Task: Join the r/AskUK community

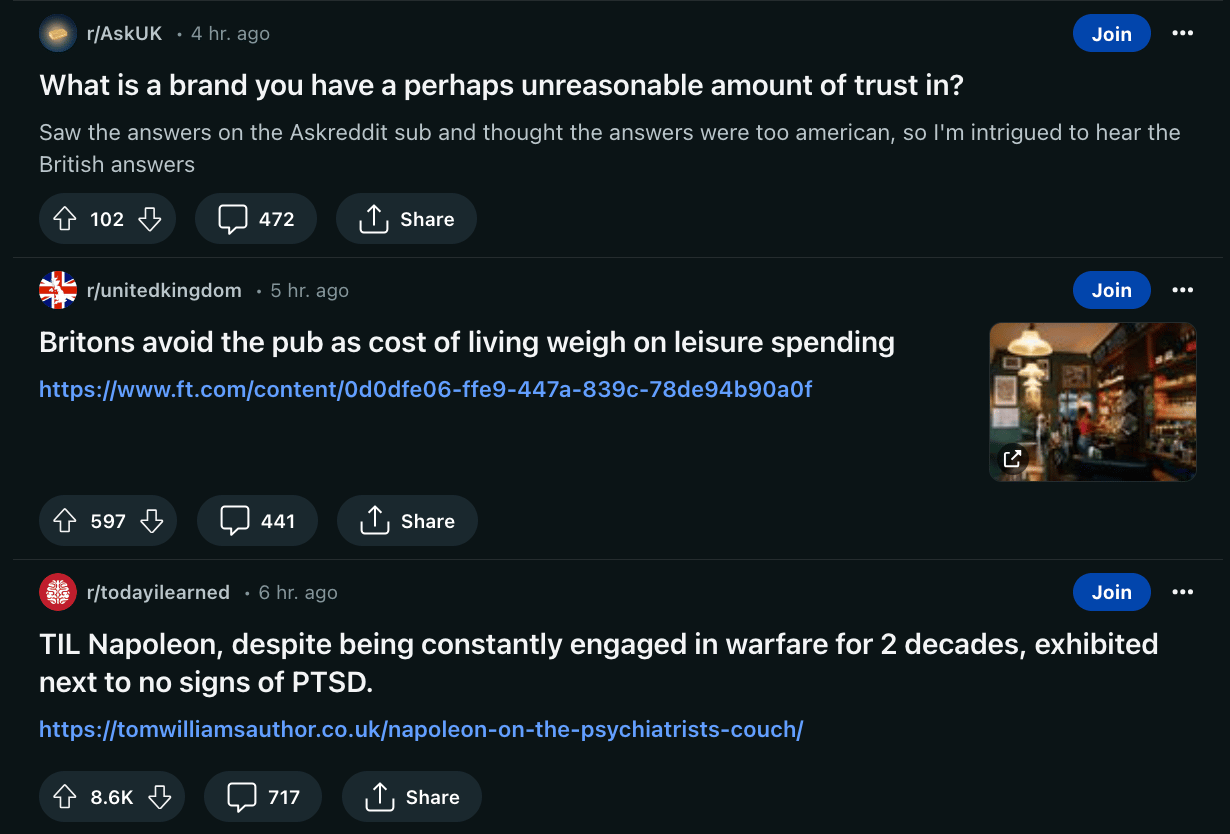Action: click(1111, 34)
